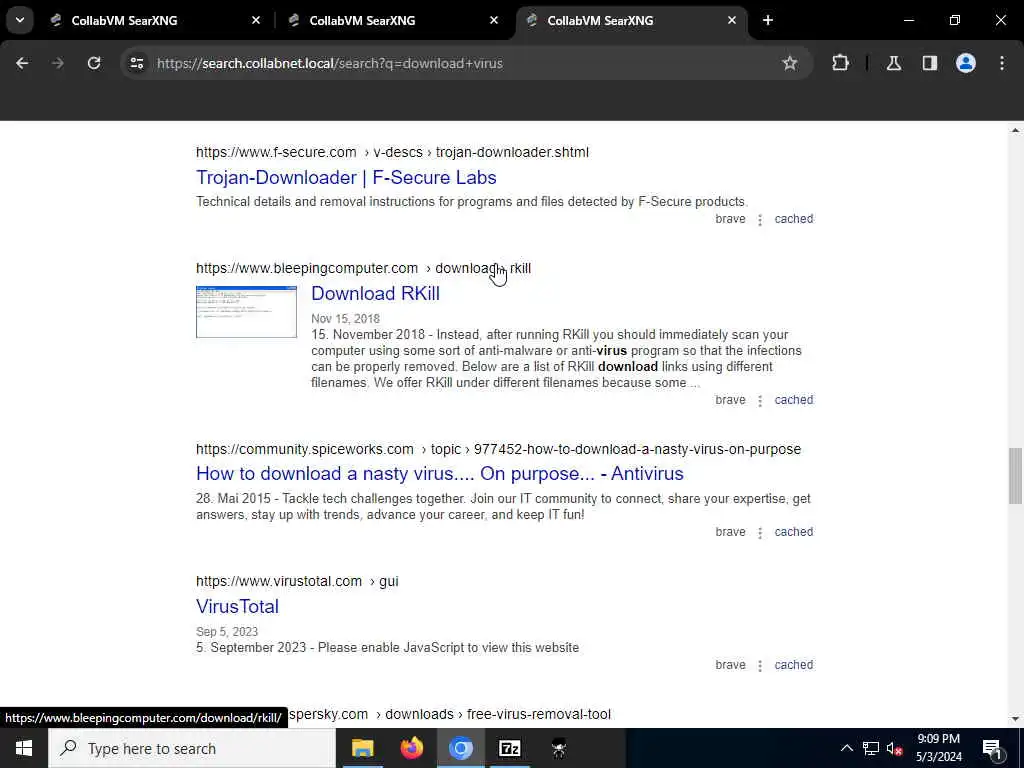Click the Nov 15, 2018 date text

345,319
